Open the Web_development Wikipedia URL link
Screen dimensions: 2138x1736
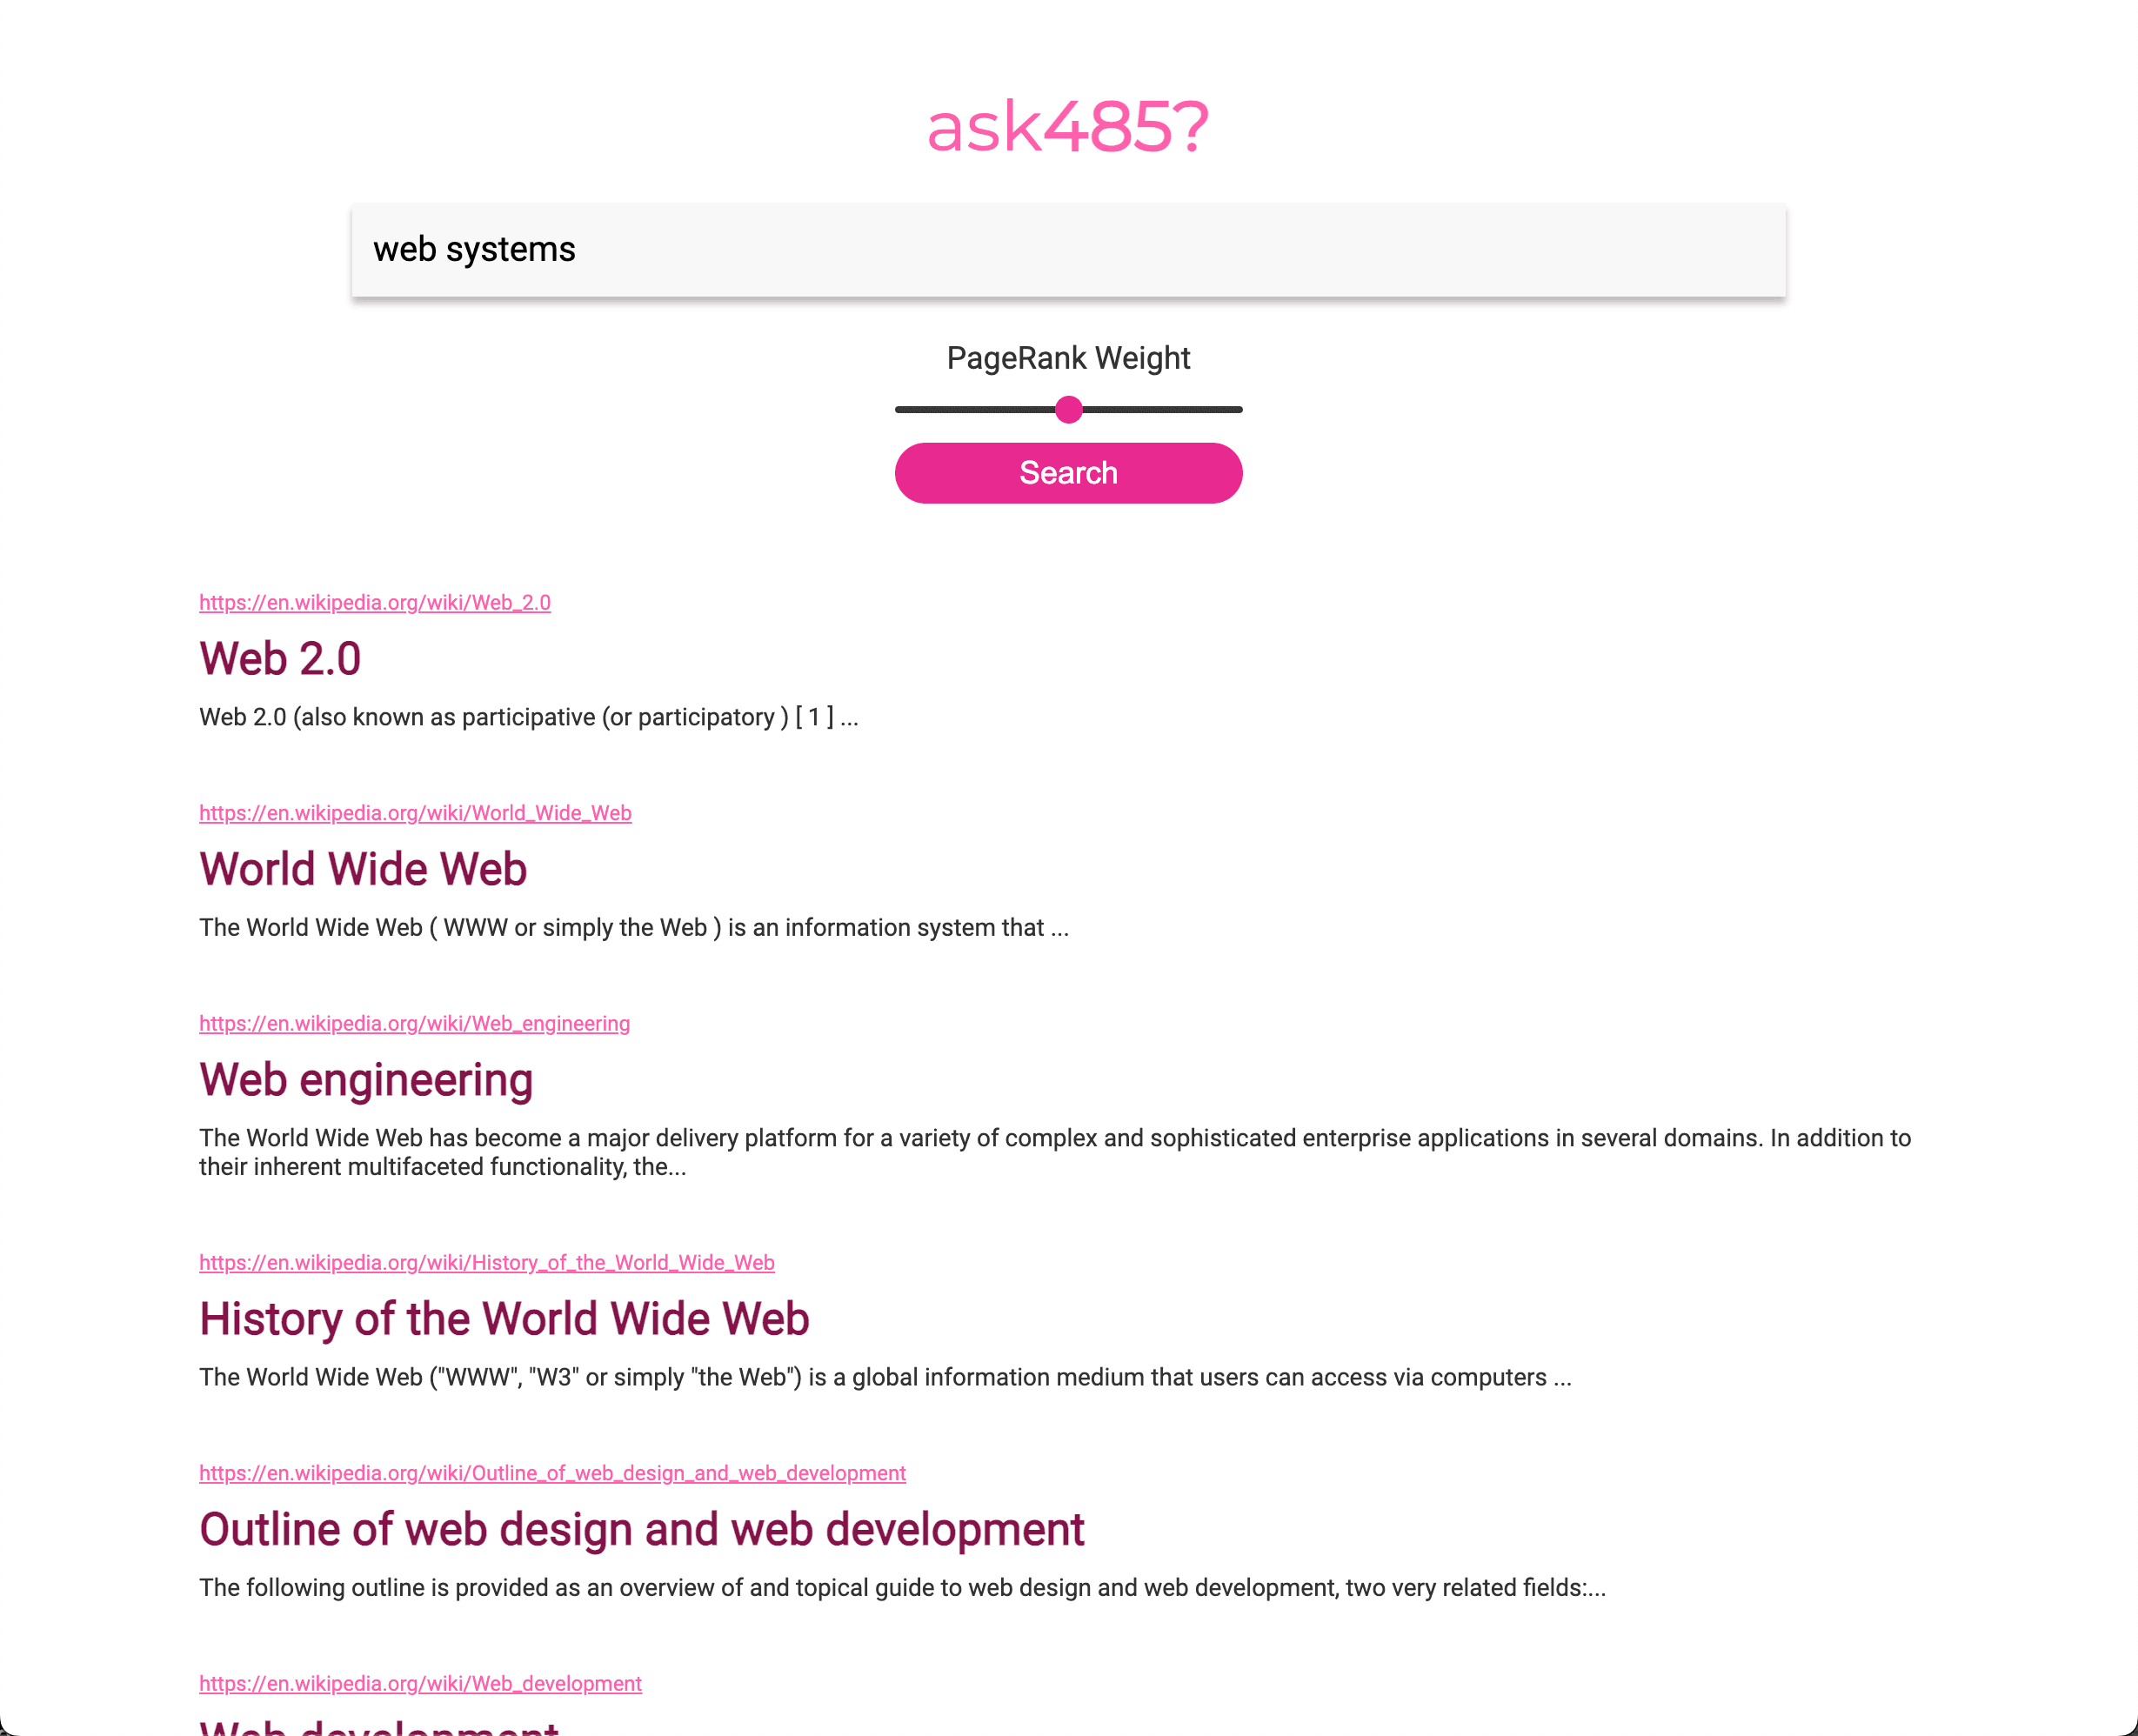tap(420, 1683)
